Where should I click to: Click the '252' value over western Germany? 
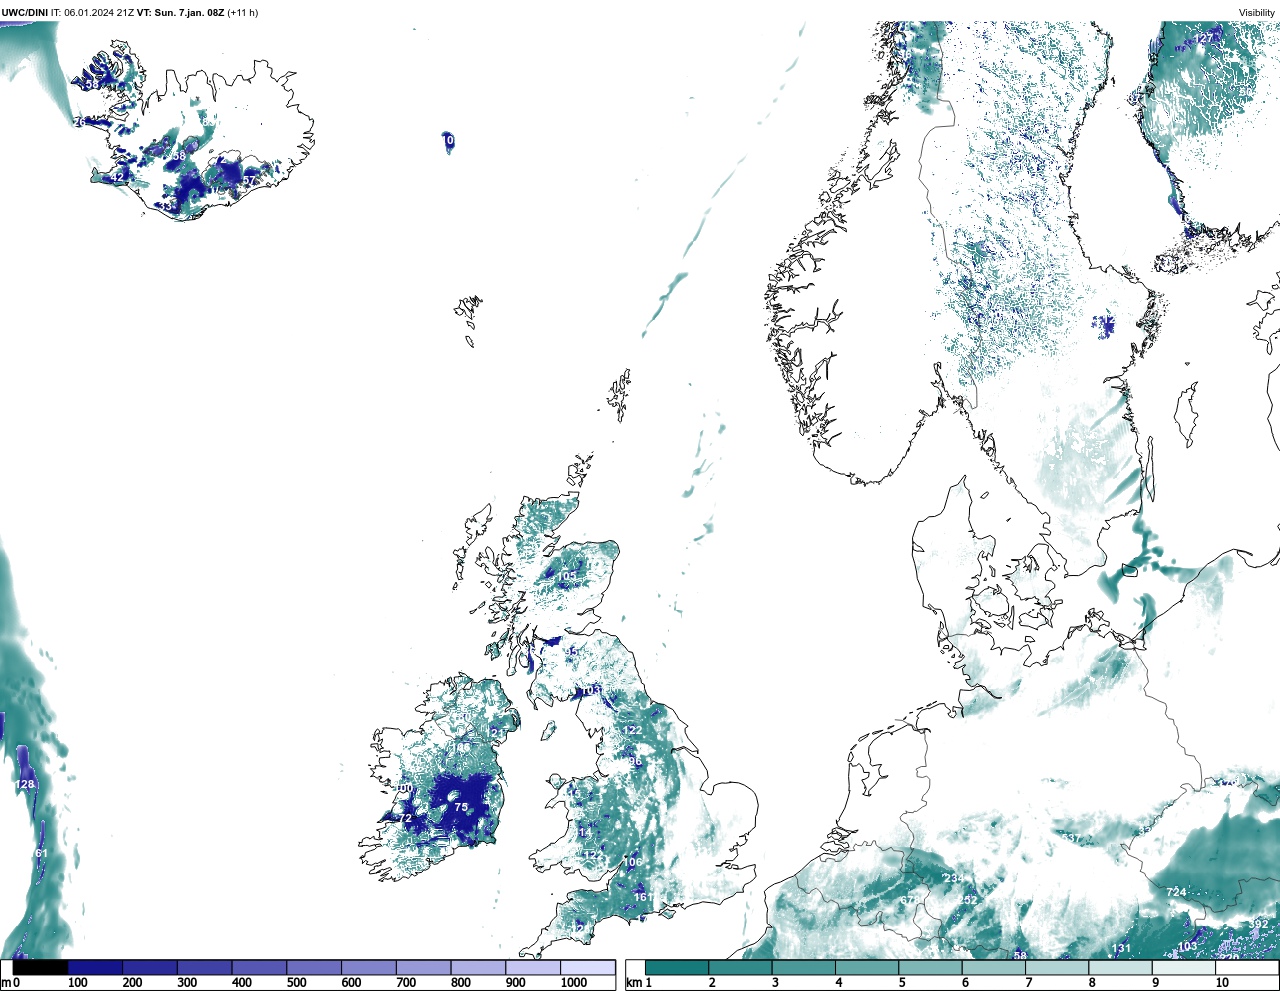(968, 900)
